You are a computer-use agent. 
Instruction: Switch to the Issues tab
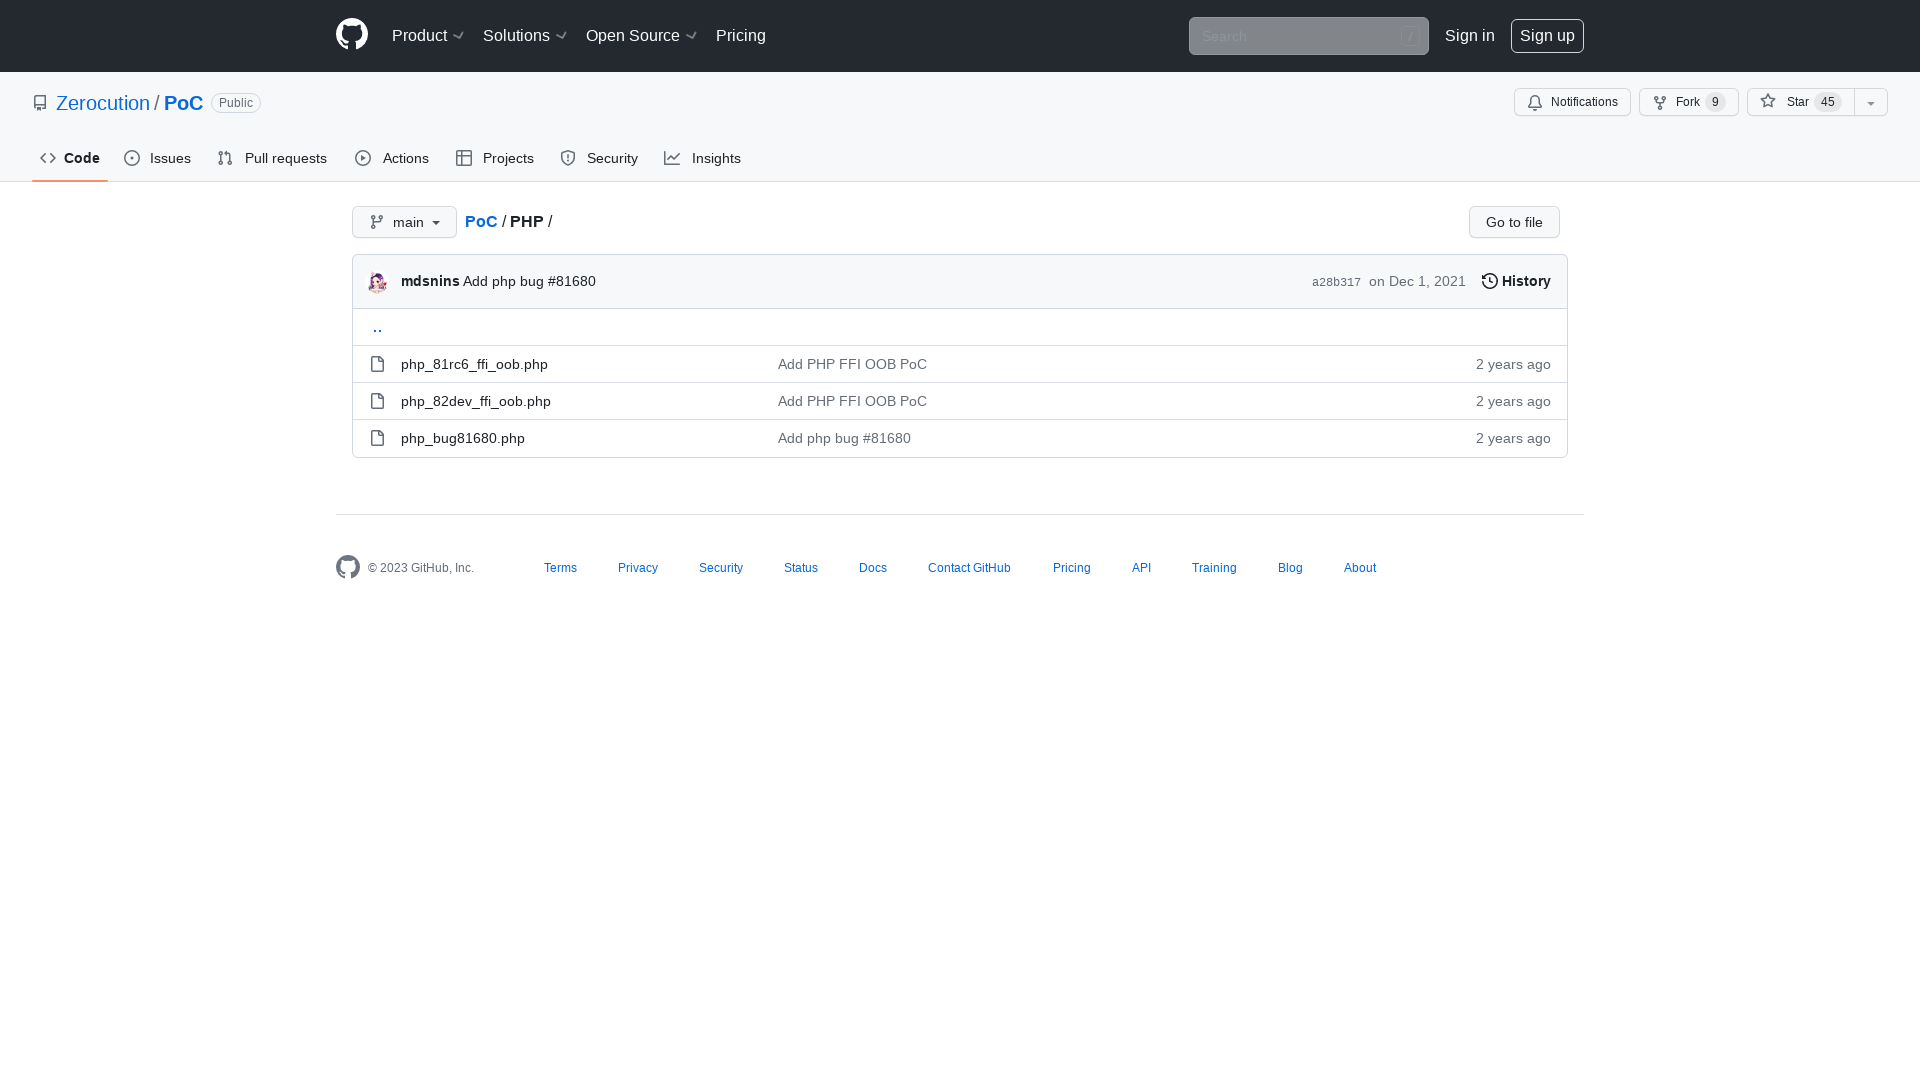click(157, 158)
